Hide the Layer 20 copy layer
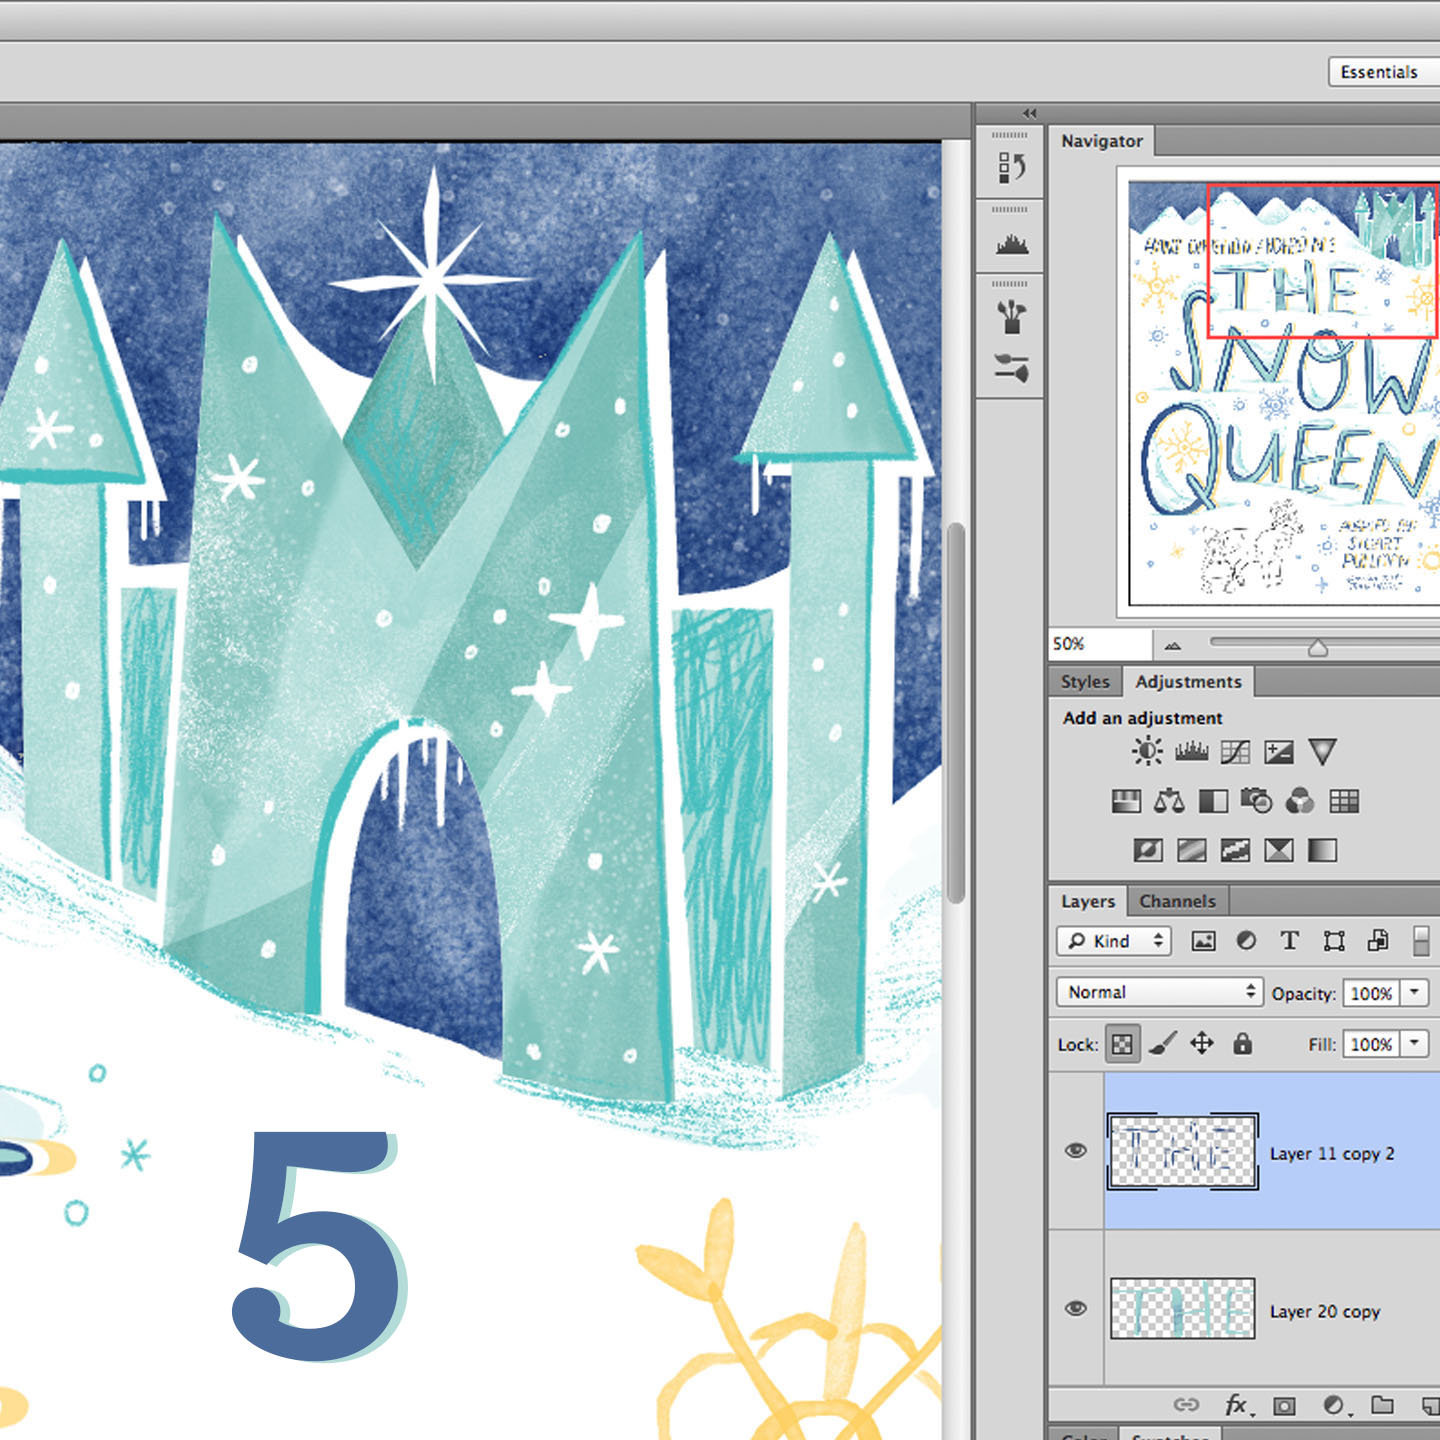Viewport: 1440px width, 1440px height. pos(1076,1308)
